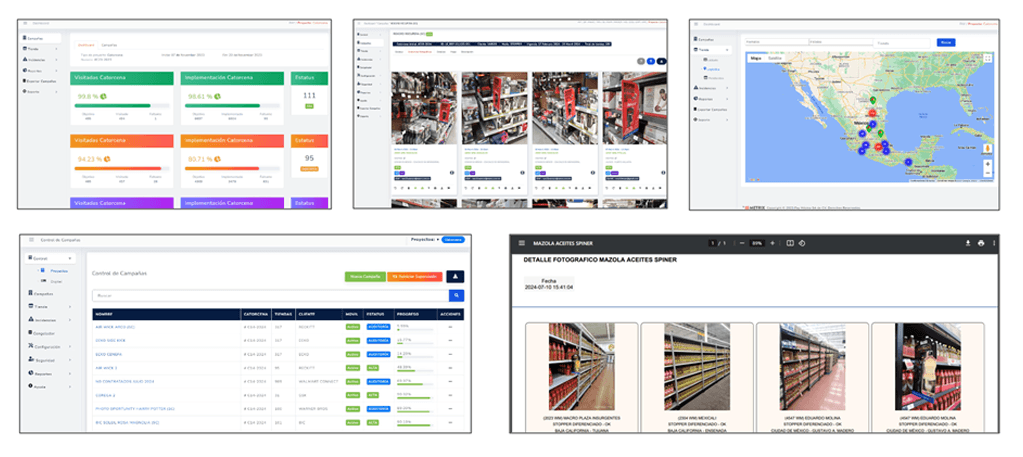The height and width of the screenshot is (457, 1023).
Task: Open the AIR WICK ARCO campaign link
Action: click(114, 326)
